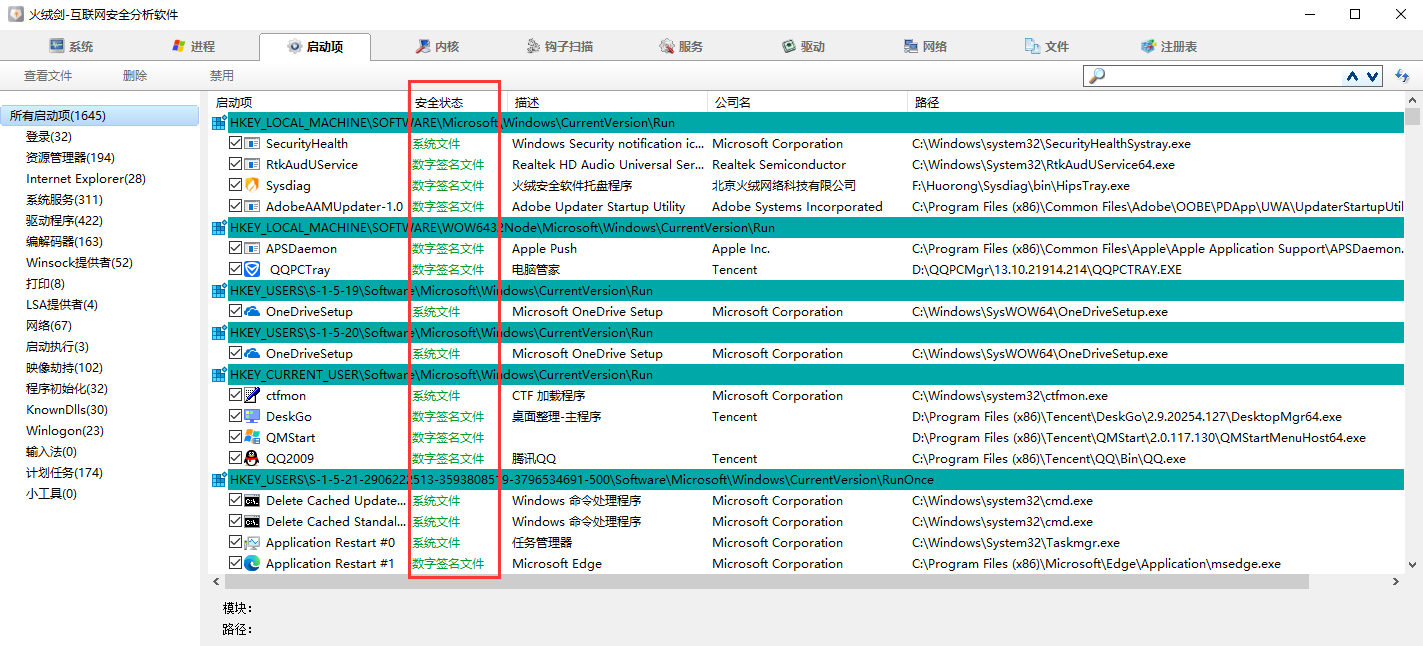Click the registry icon of RunOnce key
The width and height of the screenshot is (1423, 646).
[x=218, y=480]
